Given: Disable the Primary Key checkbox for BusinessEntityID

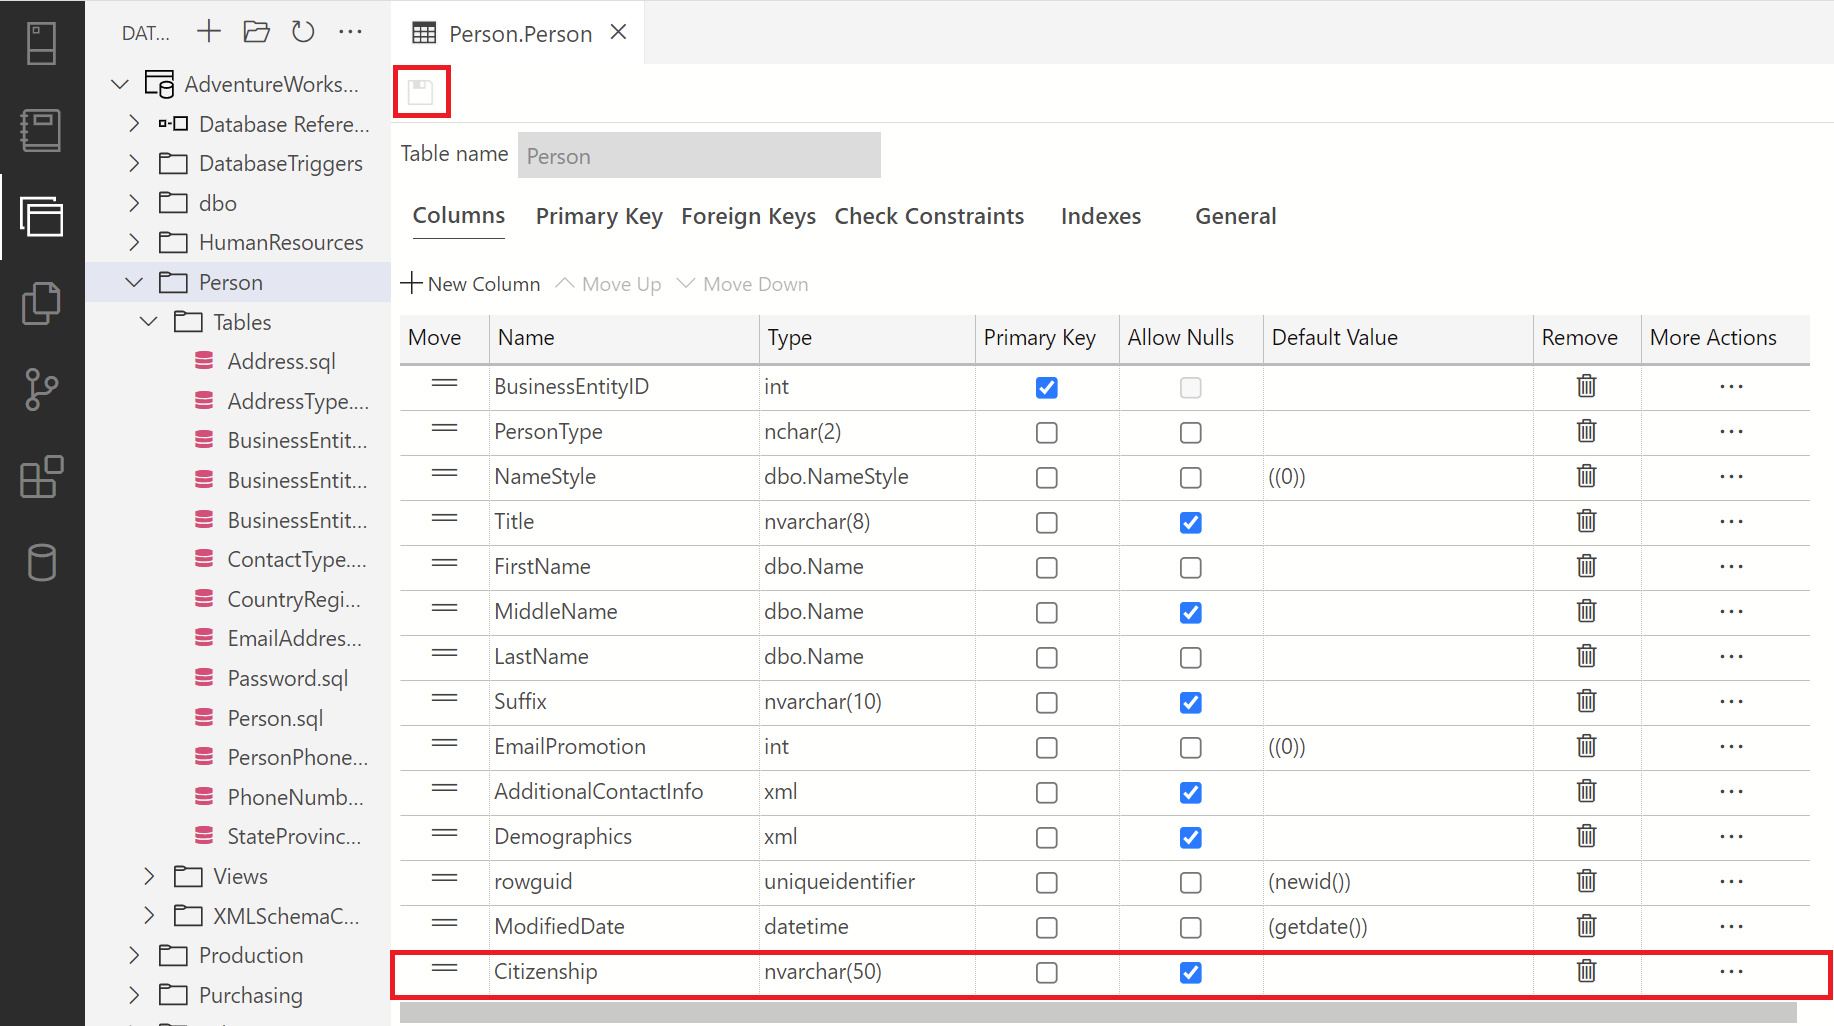Looking at the screenshot, I should pos(1046,387).
